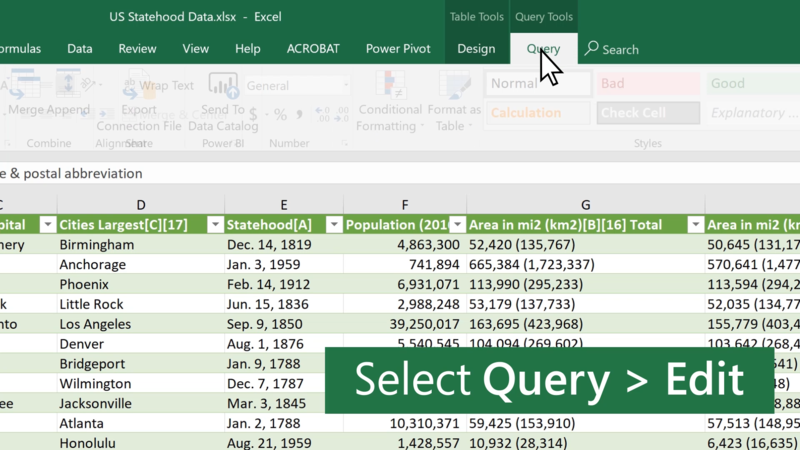Click the Search magnifier box

tap(612, 49)
